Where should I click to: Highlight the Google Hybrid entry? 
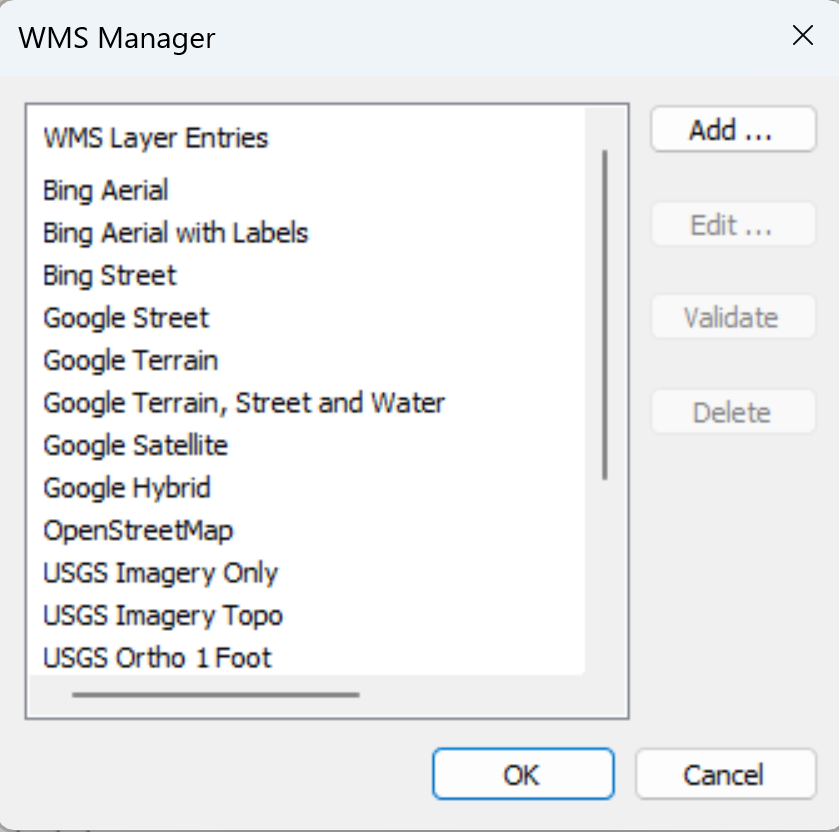pos(127,488)
